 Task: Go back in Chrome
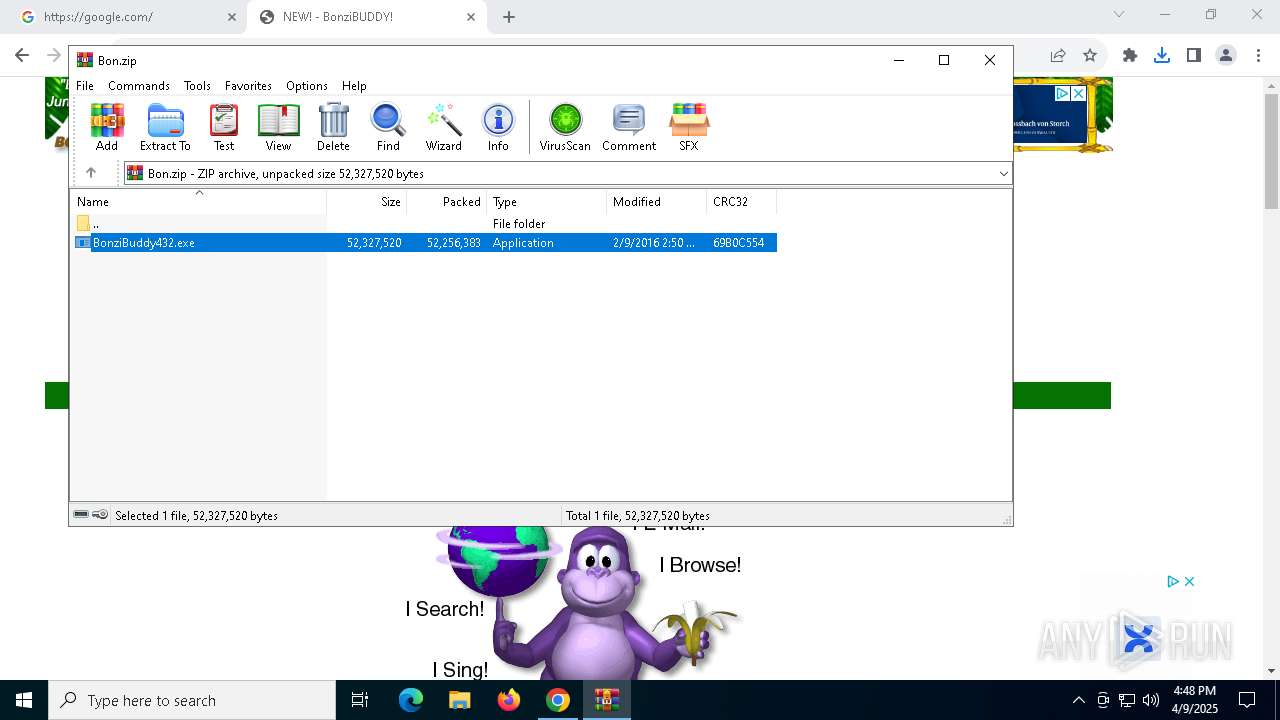pyautogui.click(x=22, y=55)
